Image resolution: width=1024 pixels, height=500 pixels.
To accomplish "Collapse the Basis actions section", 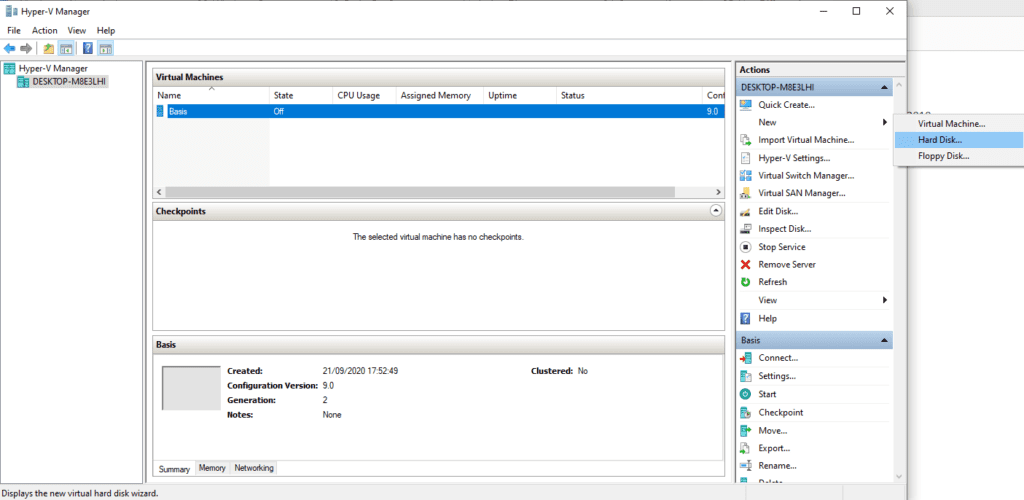I will (x=884, y=341).
